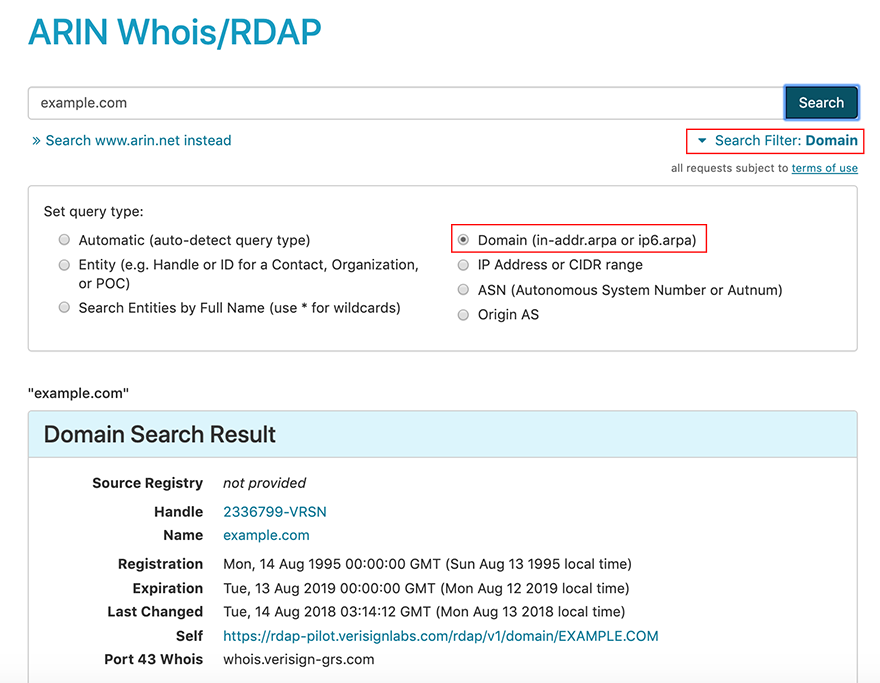
Task: Select the Entity query type
Action: coord(64,264)
